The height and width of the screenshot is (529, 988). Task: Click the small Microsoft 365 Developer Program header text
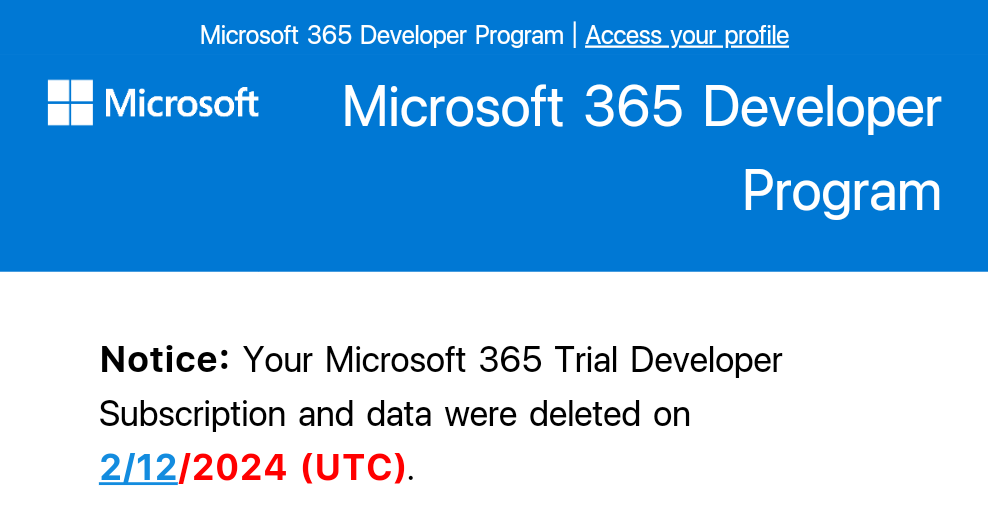(x=381, y=36)
